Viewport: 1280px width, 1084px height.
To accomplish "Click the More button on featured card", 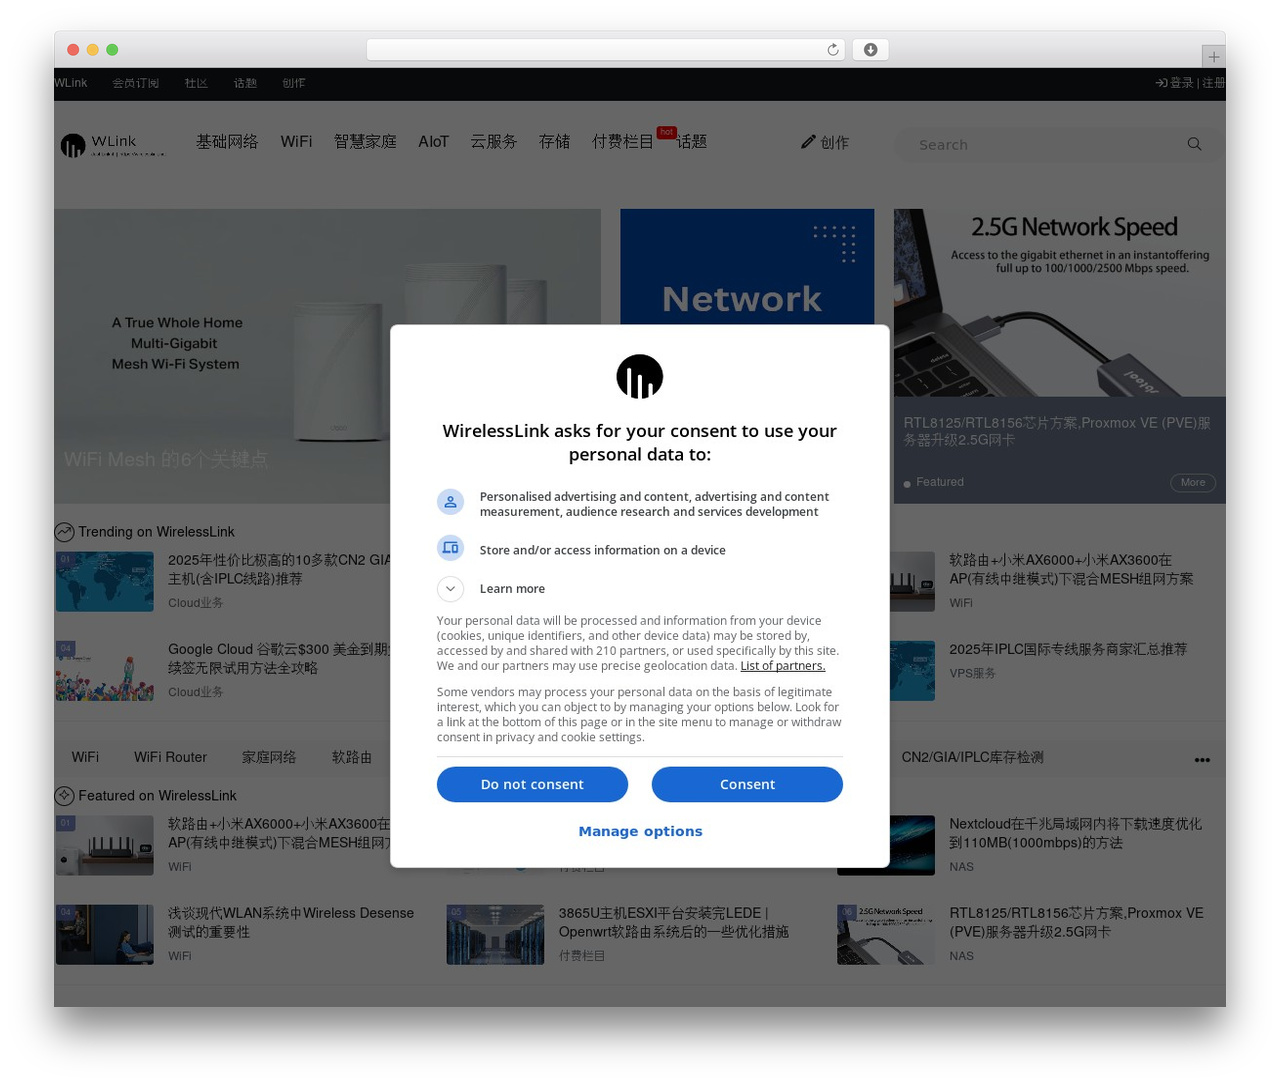I will click(1193, 483).
